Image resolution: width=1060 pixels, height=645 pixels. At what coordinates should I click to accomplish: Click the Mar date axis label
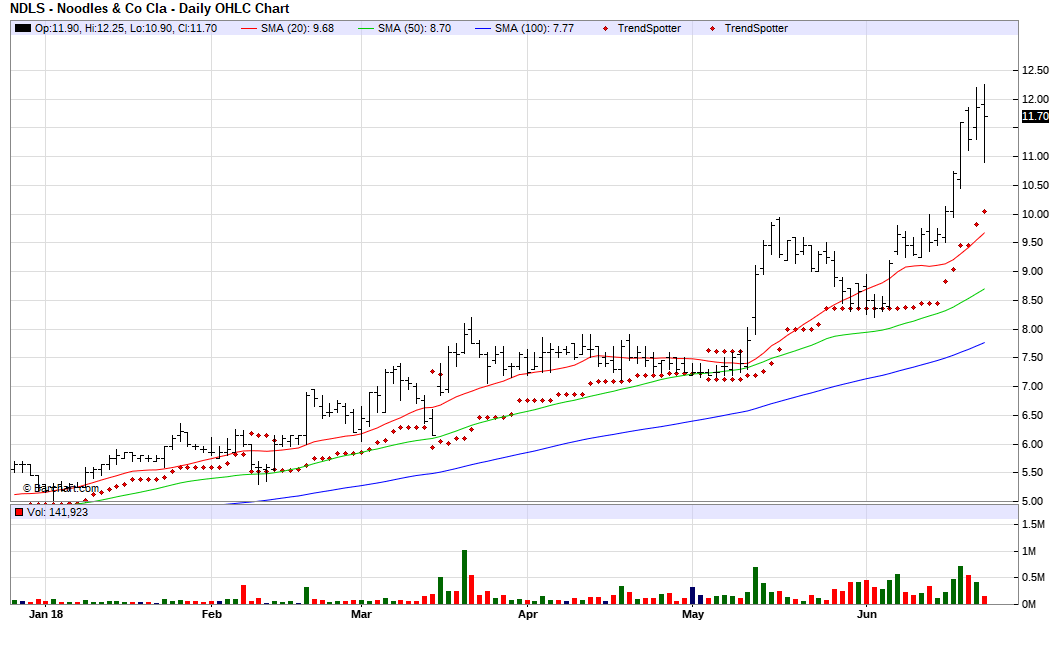coord(362,614)
